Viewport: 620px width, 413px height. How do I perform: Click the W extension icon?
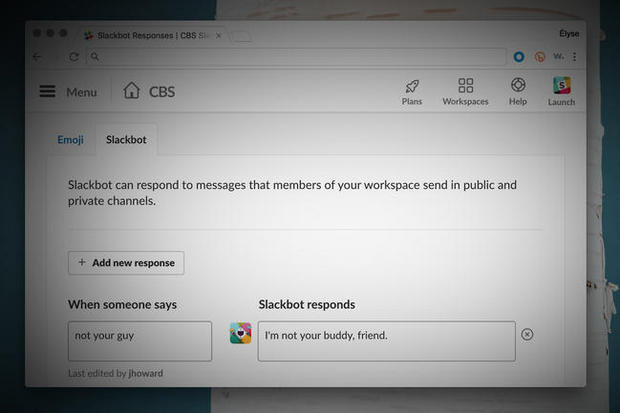558,57
